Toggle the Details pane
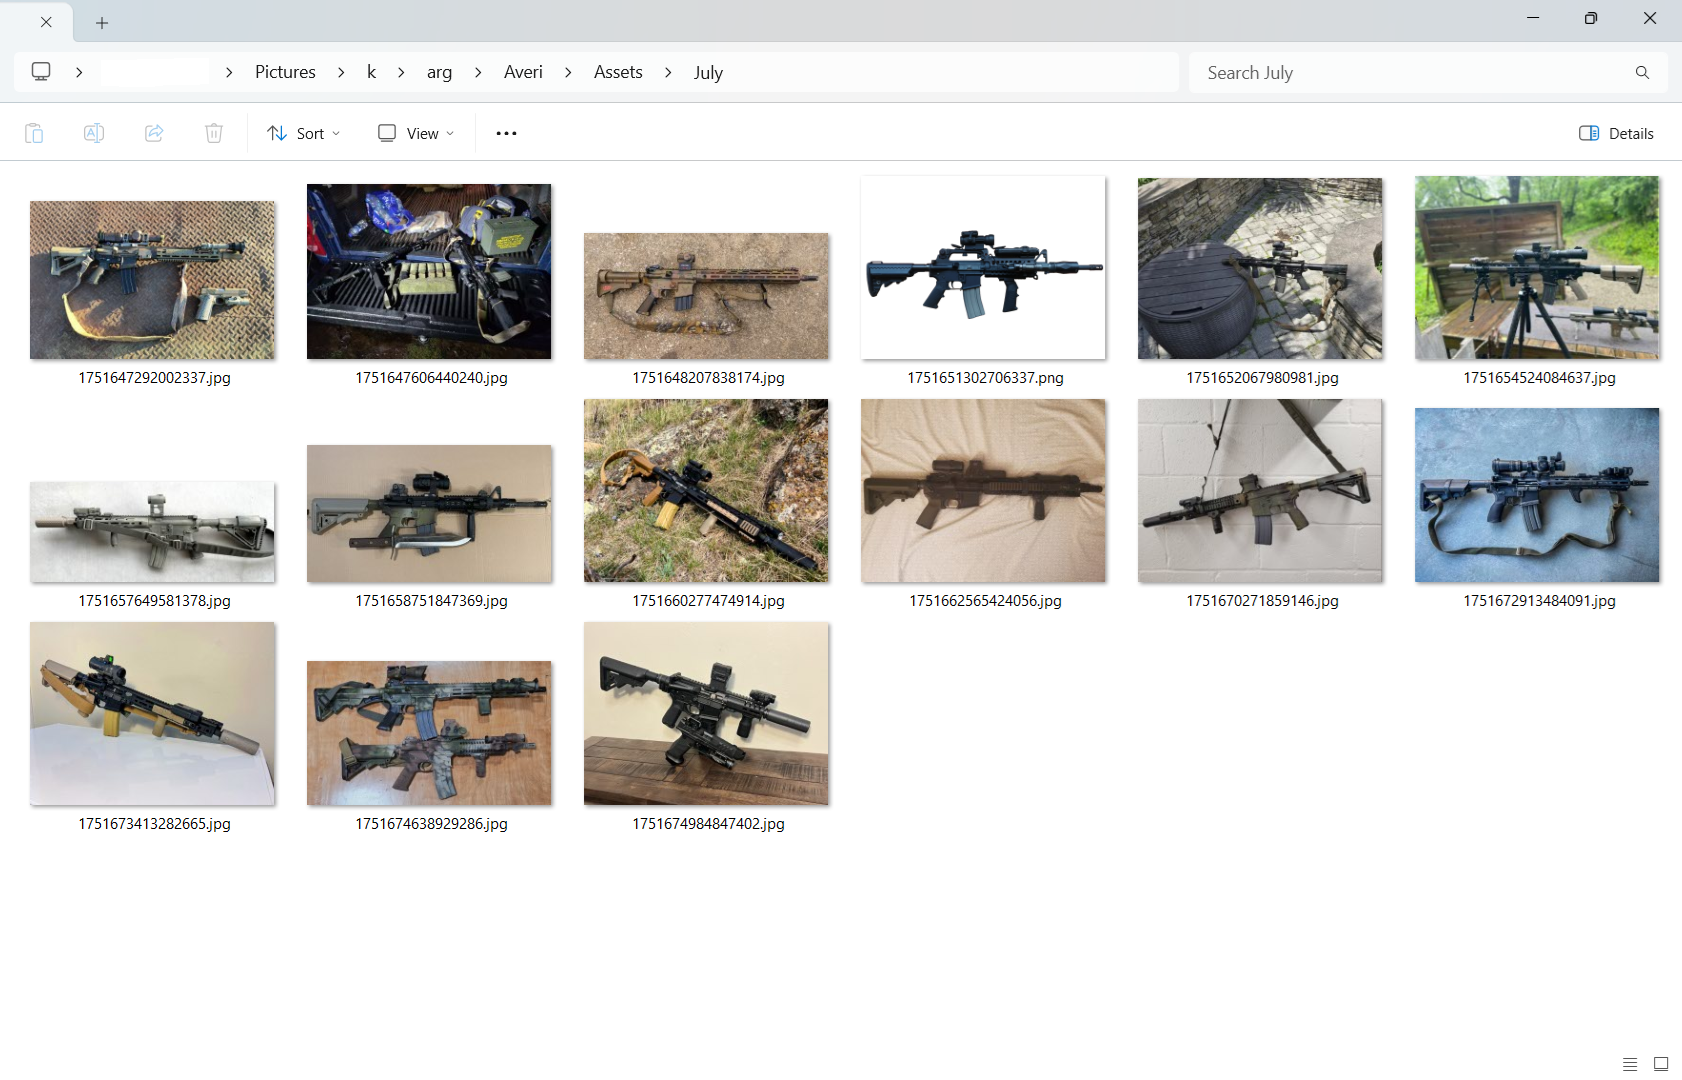Viewport: 1682px width, 1080px height. (1616, 133)
